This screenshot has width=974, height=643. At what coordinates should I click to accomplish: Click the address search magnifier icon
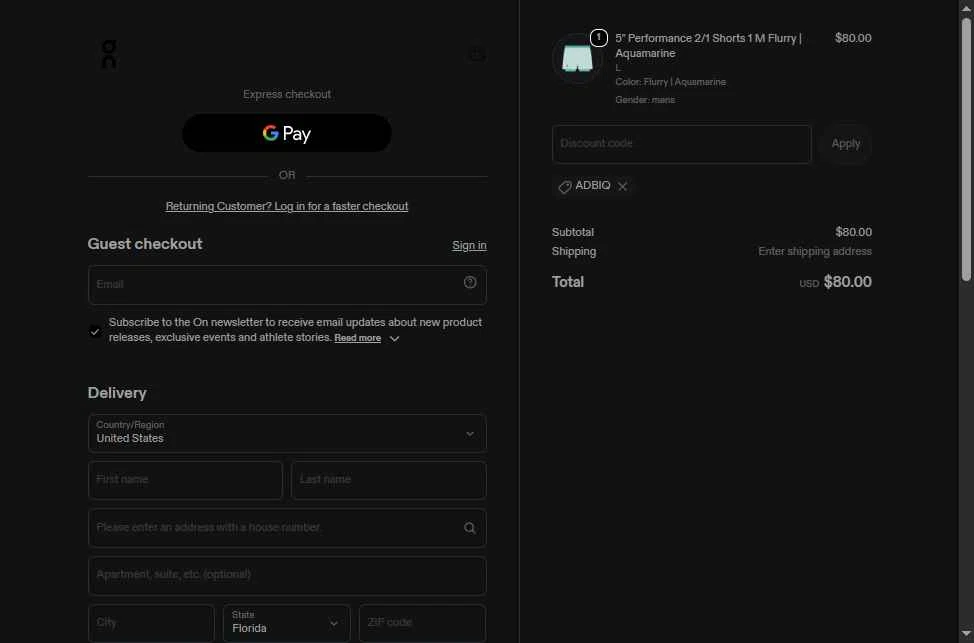pos(470,527)
